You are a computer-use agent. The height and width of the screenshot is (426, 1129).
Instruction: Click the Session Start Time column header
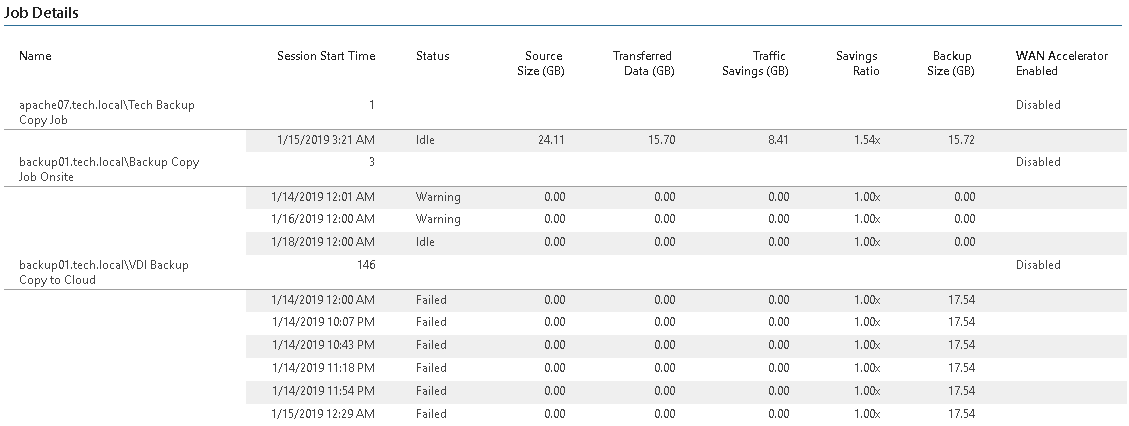pos(325,56)
